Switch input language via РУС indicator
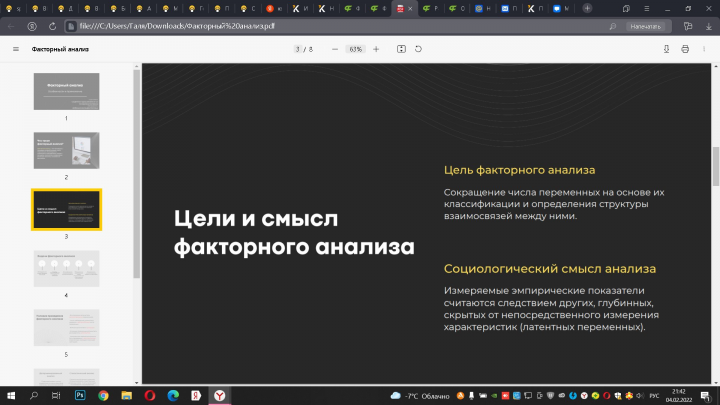Screen dimensions: 720x405 coord(654,395)
